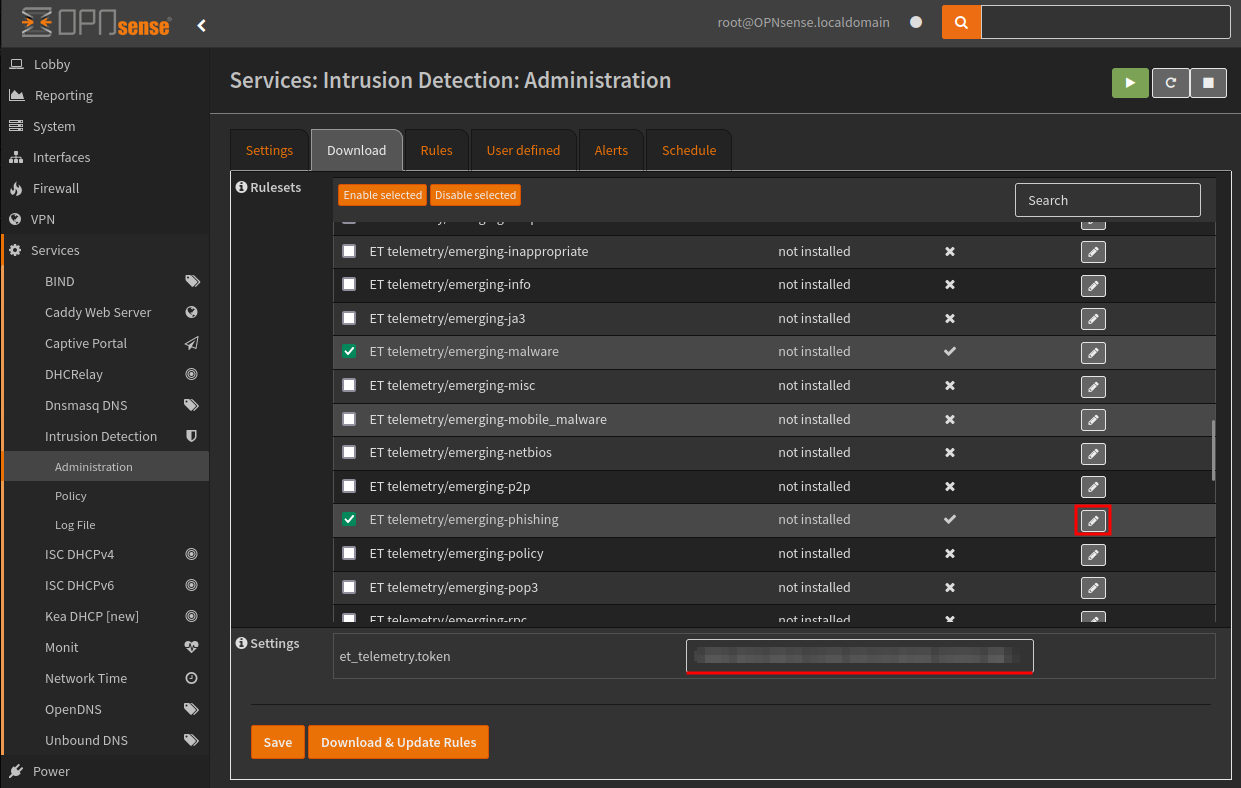Stop the service with the square icon
Image resolution: width=1241 pixels, height=788 pixels.
[1208, 83]
